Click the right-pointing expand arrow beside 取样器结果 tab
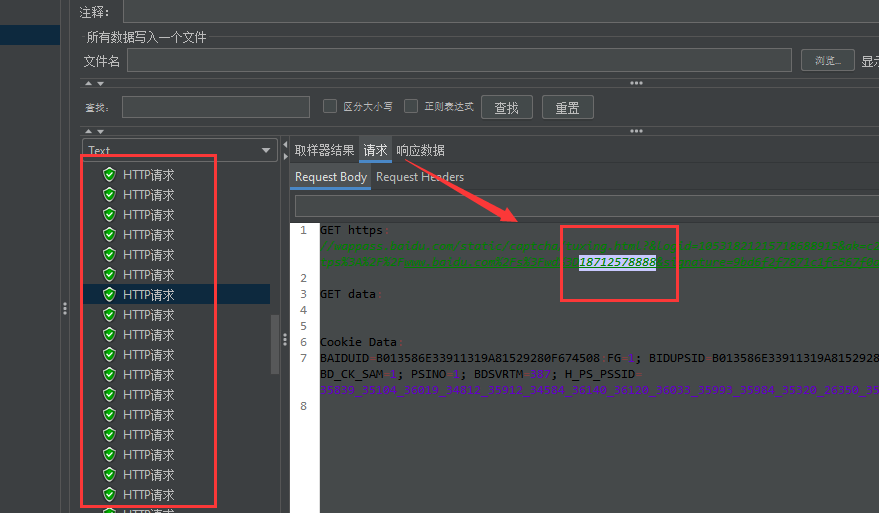Image resolution: width=879 pixels, height=513 pixels. pyautogui.click(x=285, y=156)
